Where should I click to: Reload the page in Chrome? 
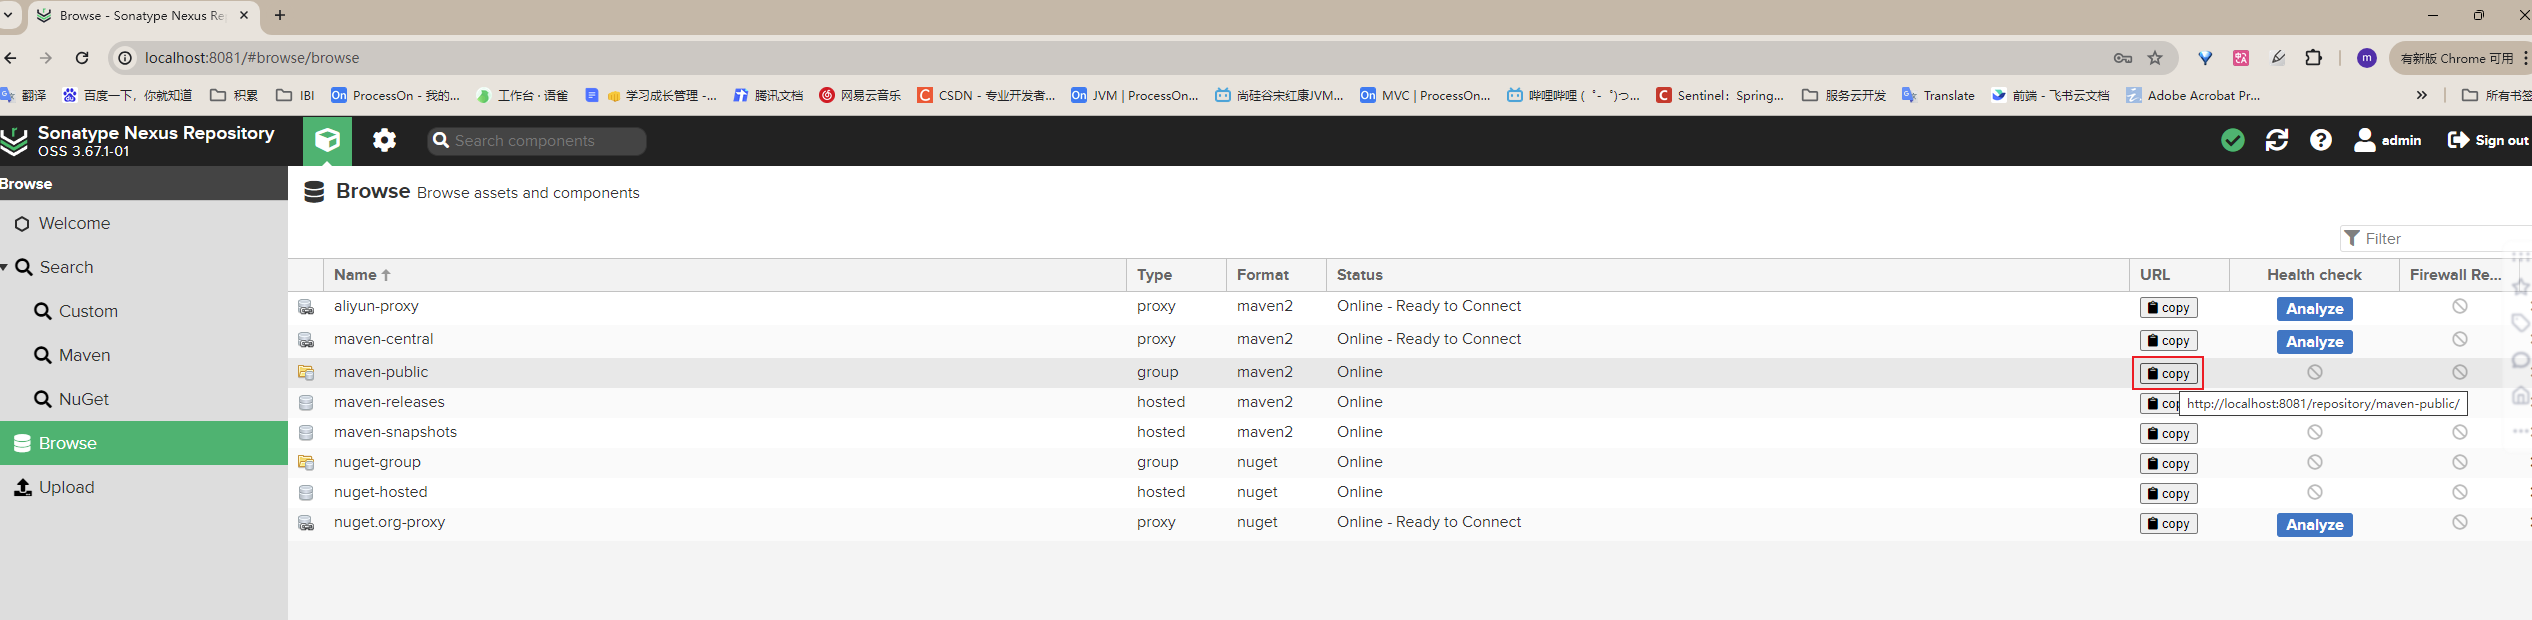(x=82, y=58)
